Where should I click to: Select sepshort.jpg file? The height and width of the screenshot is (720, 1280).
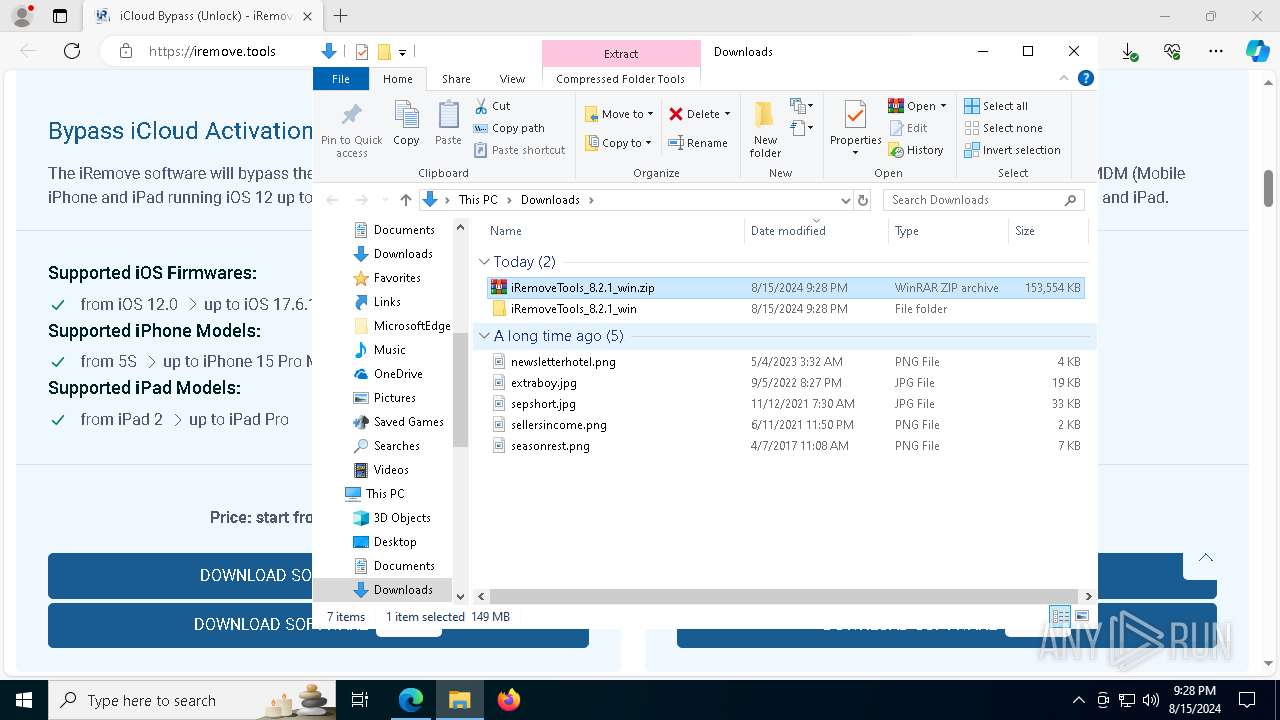[x=786, y=404]
